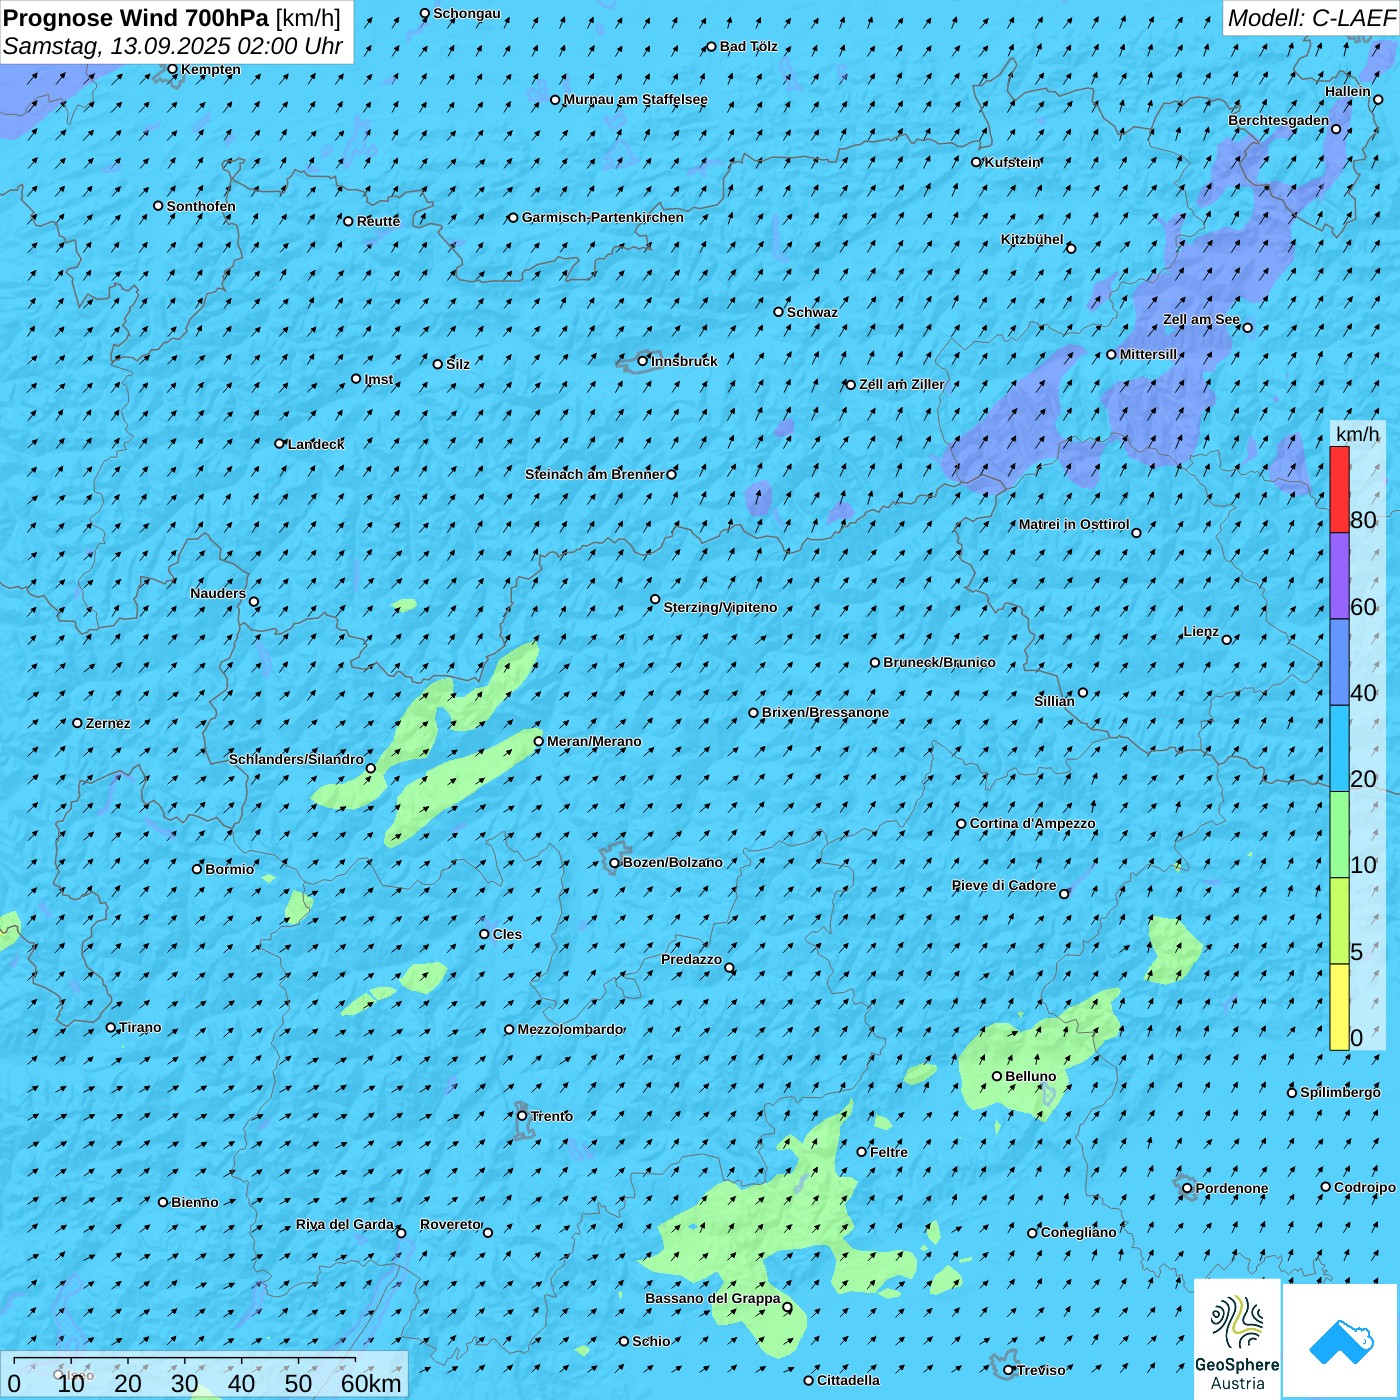Click the yellow 0 km/h legend color

coord(1339,1007)
